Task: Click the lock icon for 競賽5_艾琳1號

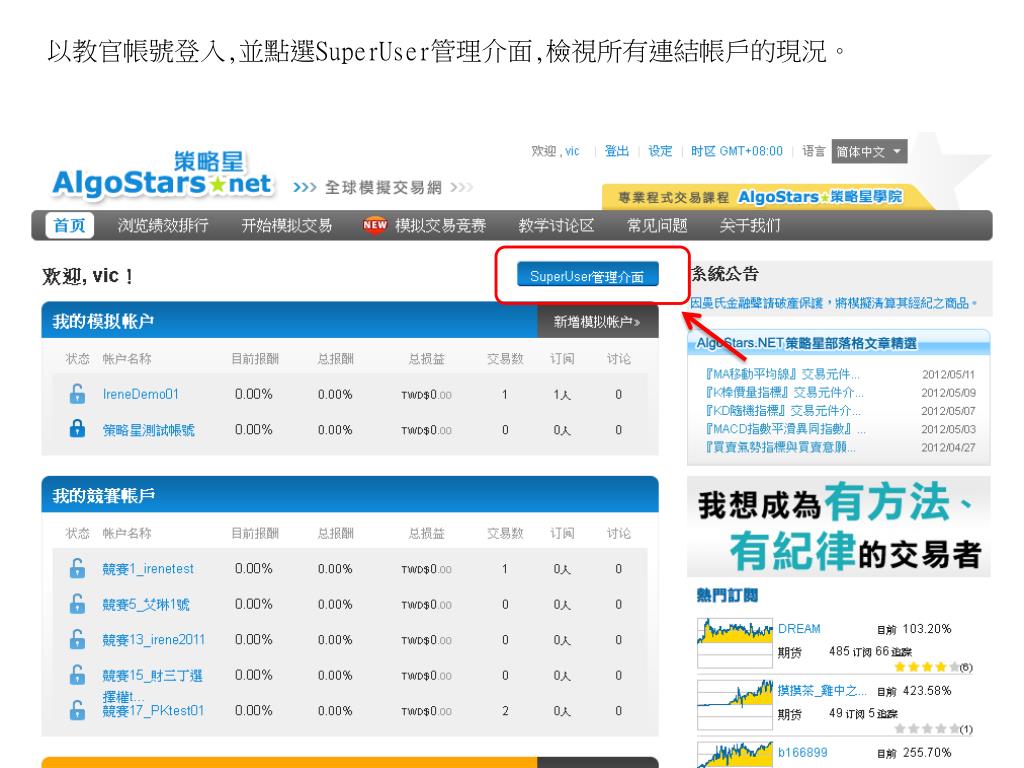Action: click(77, 603)
